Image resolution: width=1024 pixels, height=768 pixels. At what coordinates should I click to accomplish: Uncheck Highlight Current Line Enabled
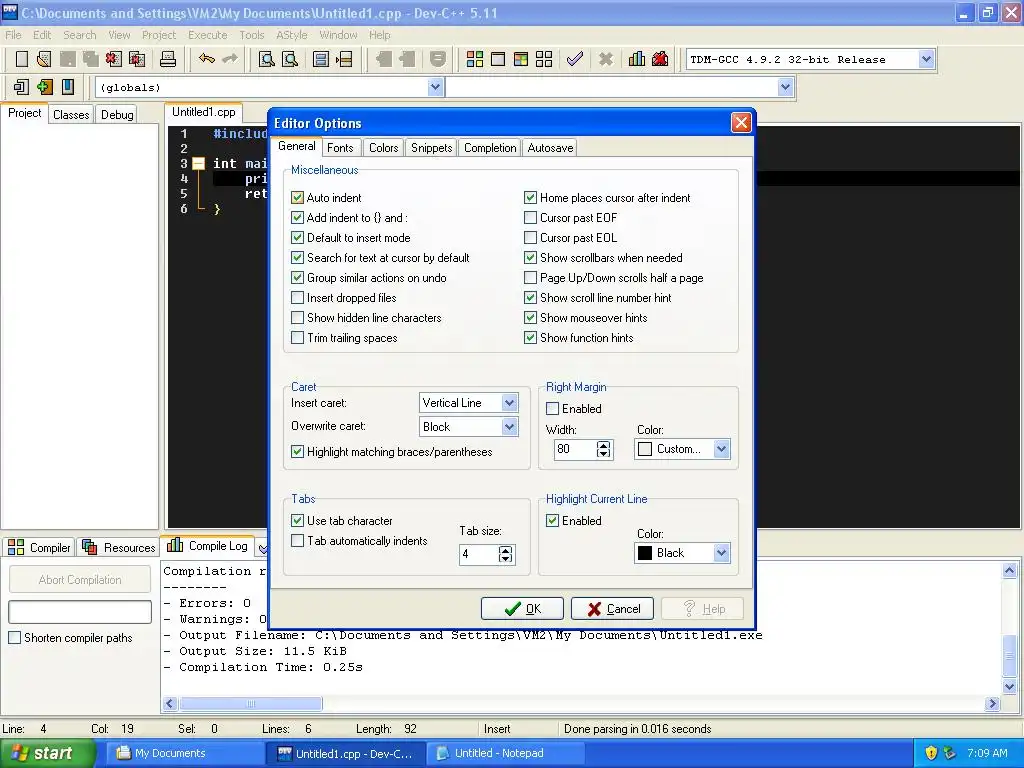coord(552,520)
